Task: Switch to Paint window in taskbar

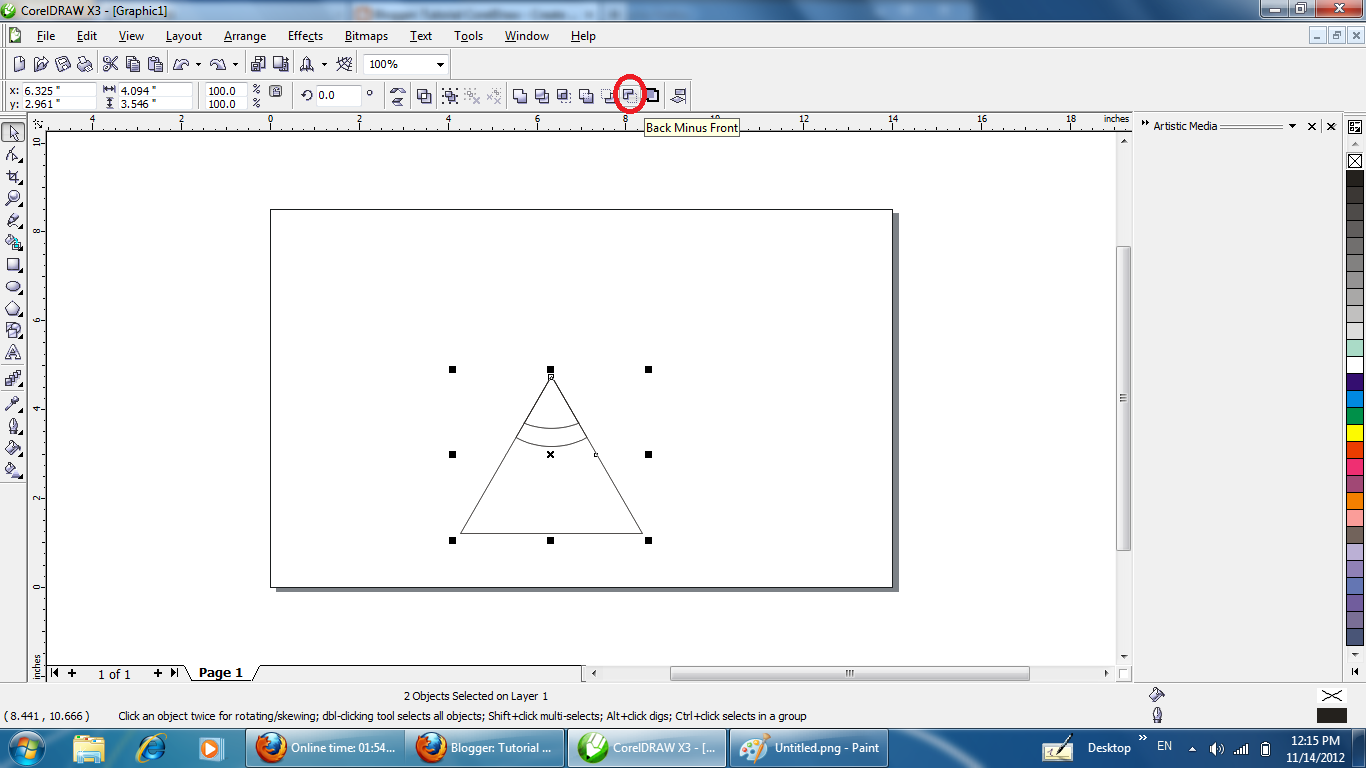Action: (808, 747)
